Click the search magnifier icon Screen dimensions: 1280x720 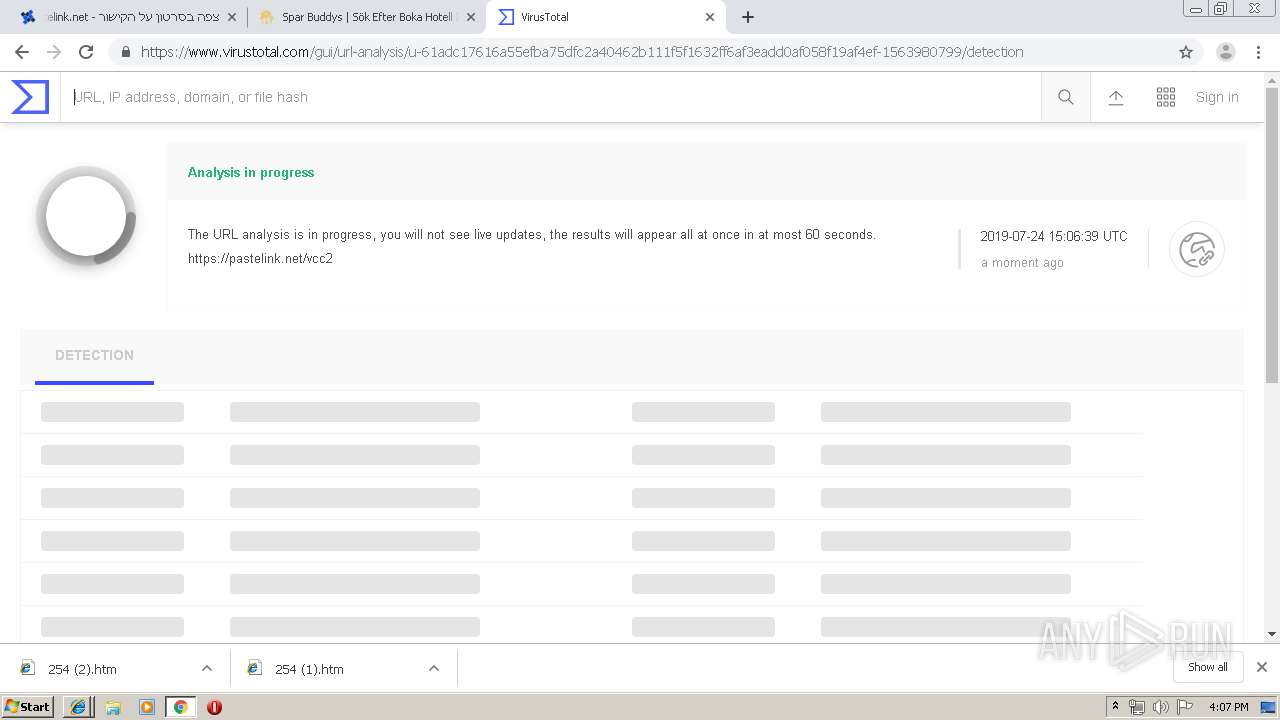pos(1066,97)
